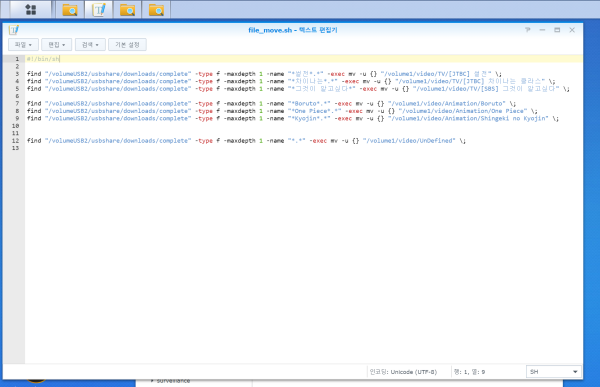Open the last taskbar folder-search icon
600x387 pixels.
[x=156, y=10]
